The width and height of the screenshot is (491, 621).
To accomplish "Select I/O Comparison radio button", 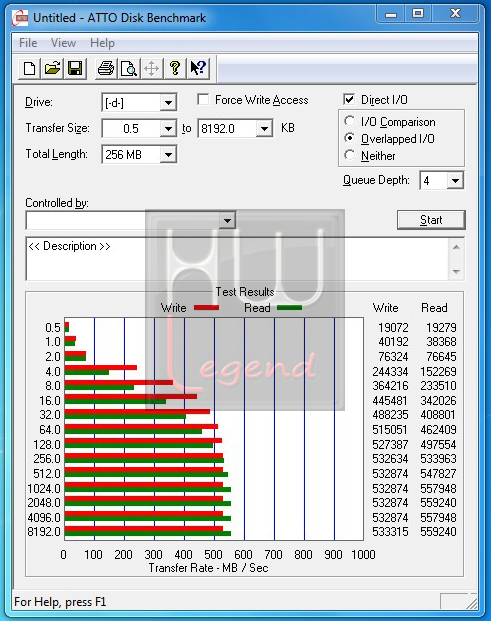I will point(349,120).
